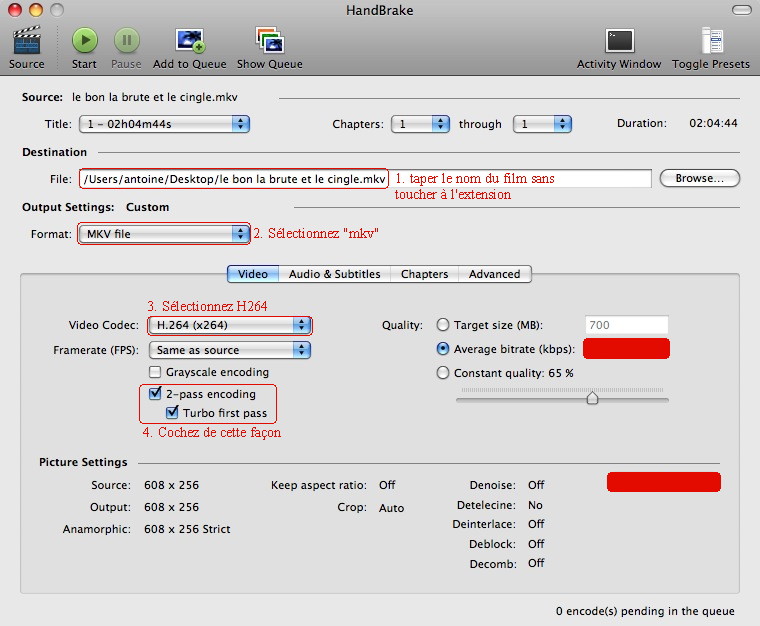Click the Browse... button

[699, 178]
